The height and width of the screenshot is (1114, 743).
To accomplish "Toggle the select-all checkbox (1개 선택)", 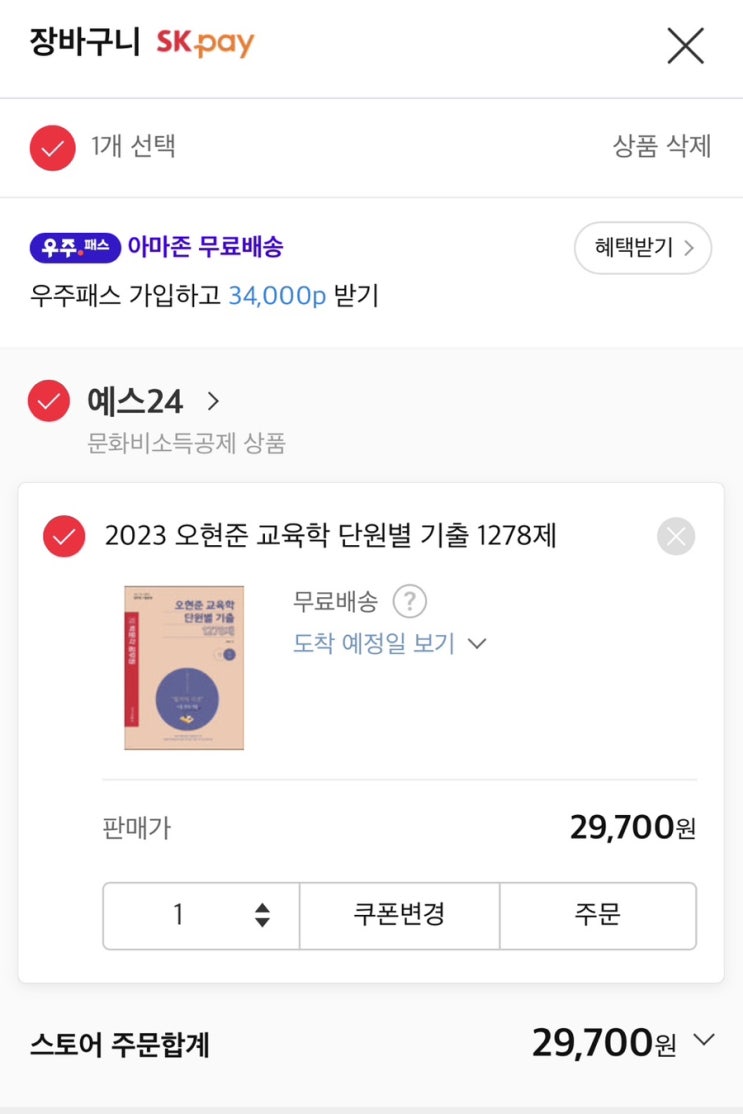I will [x=53, y=148].
